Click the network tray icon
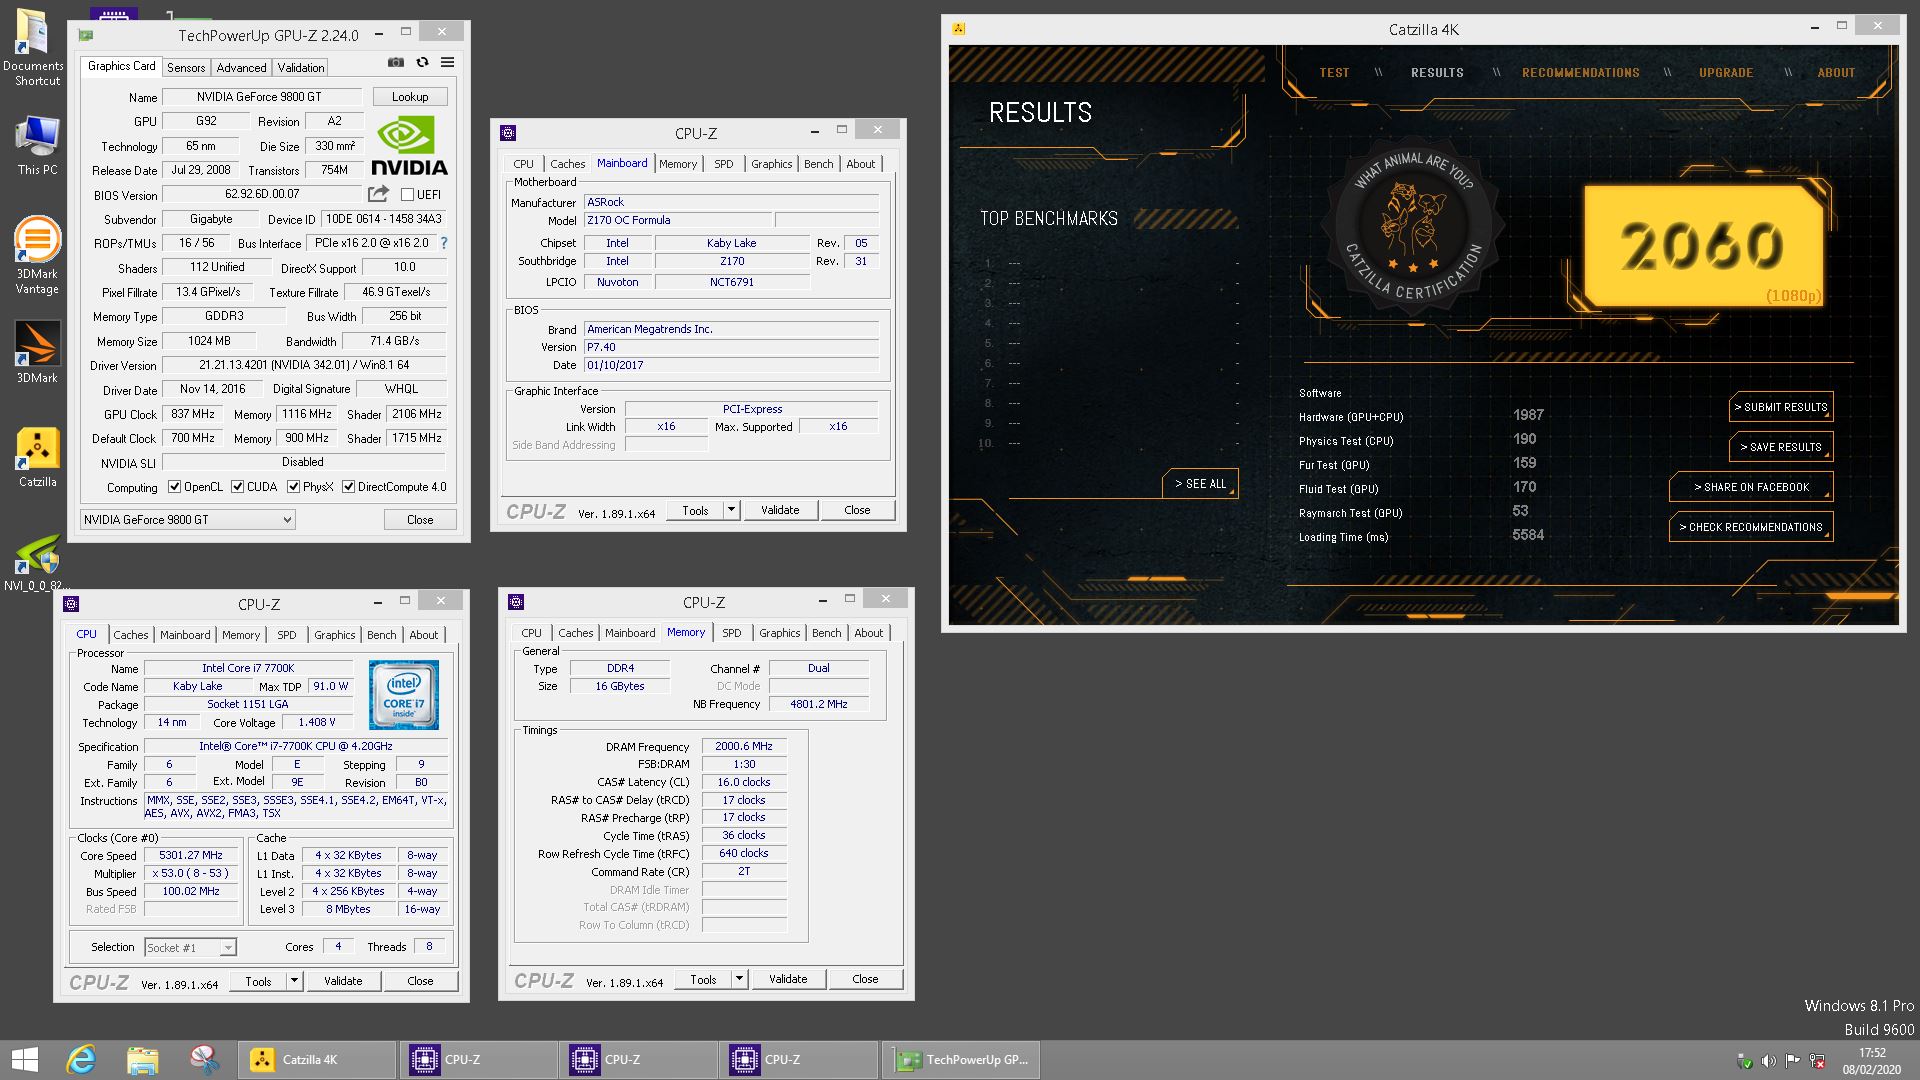Image resolution: width=1920 pixels, height=1080 pixels. tap(1817, 1061)
